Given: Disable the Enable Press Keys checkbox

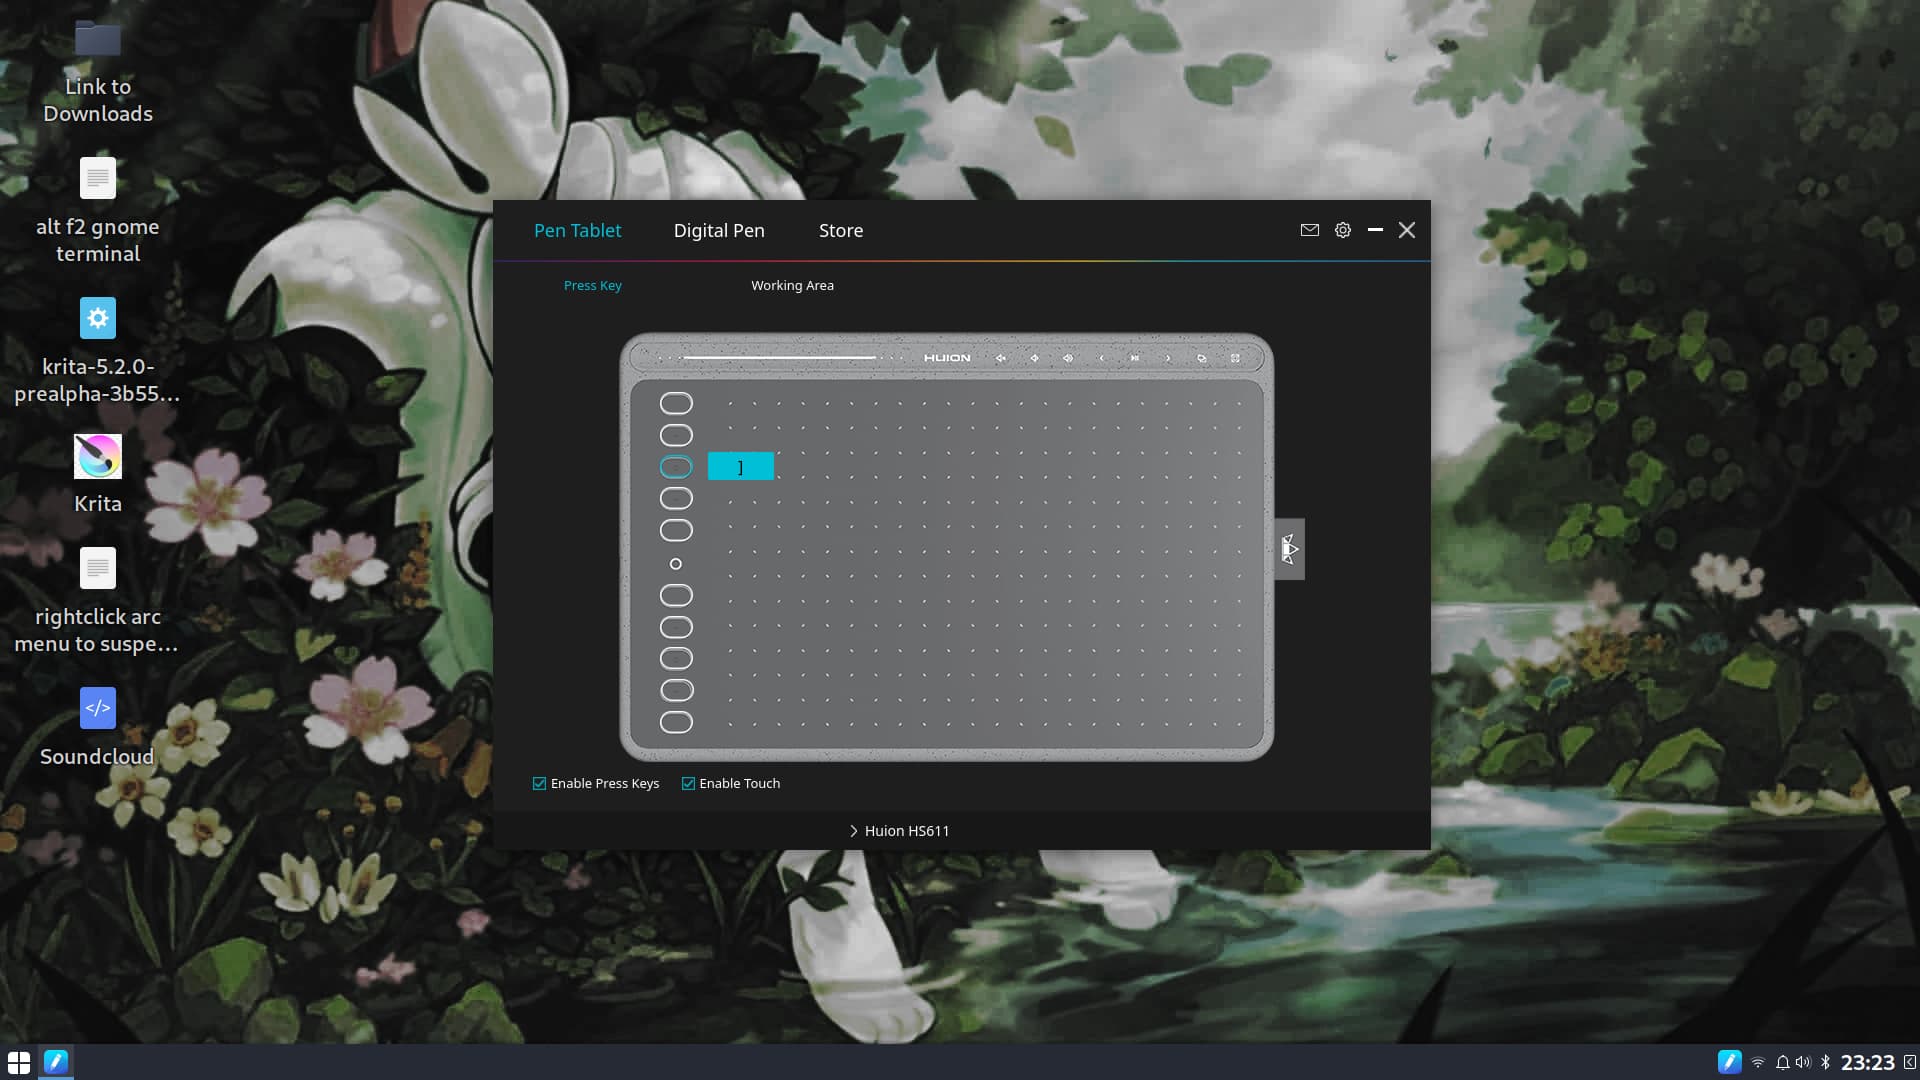Looking at the screenshot, I should pos(540,783).
